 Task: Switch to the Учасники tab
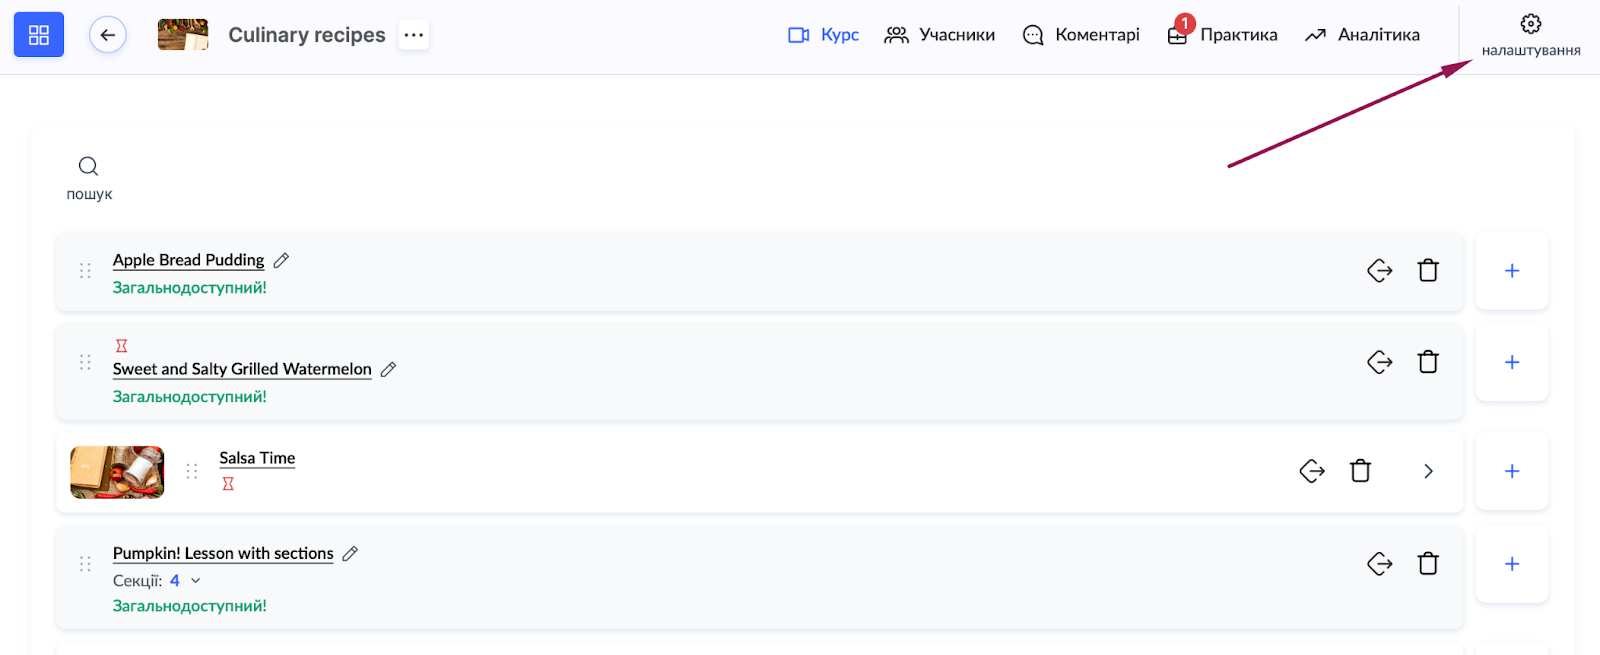(939, 35)
